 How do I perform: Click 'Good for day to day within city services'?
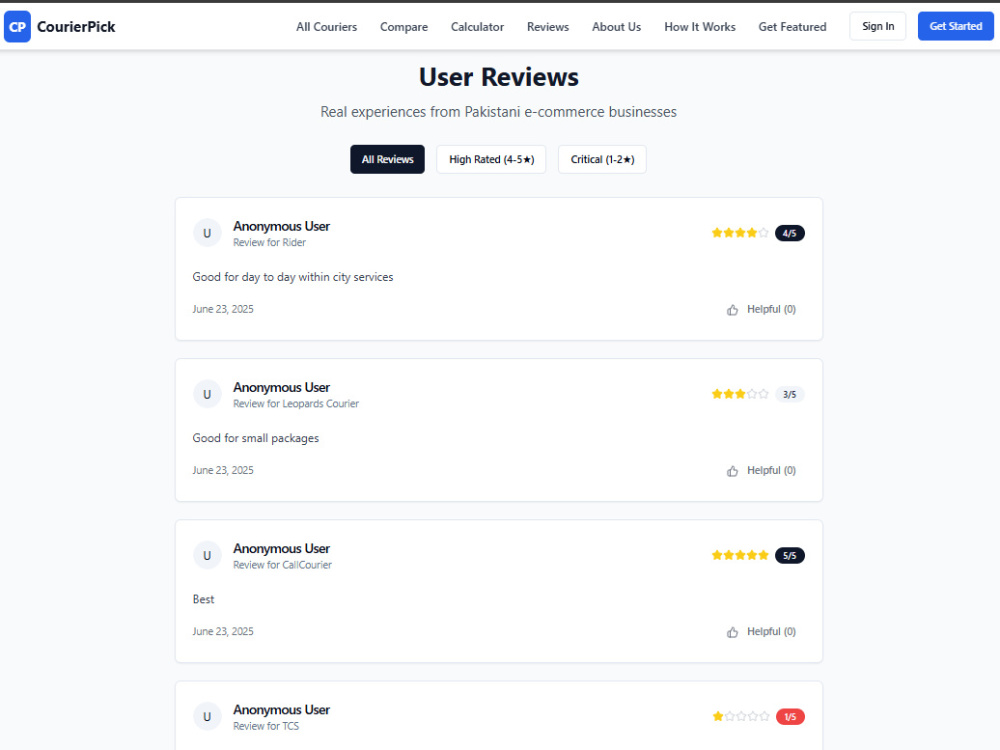coord(293,277)
